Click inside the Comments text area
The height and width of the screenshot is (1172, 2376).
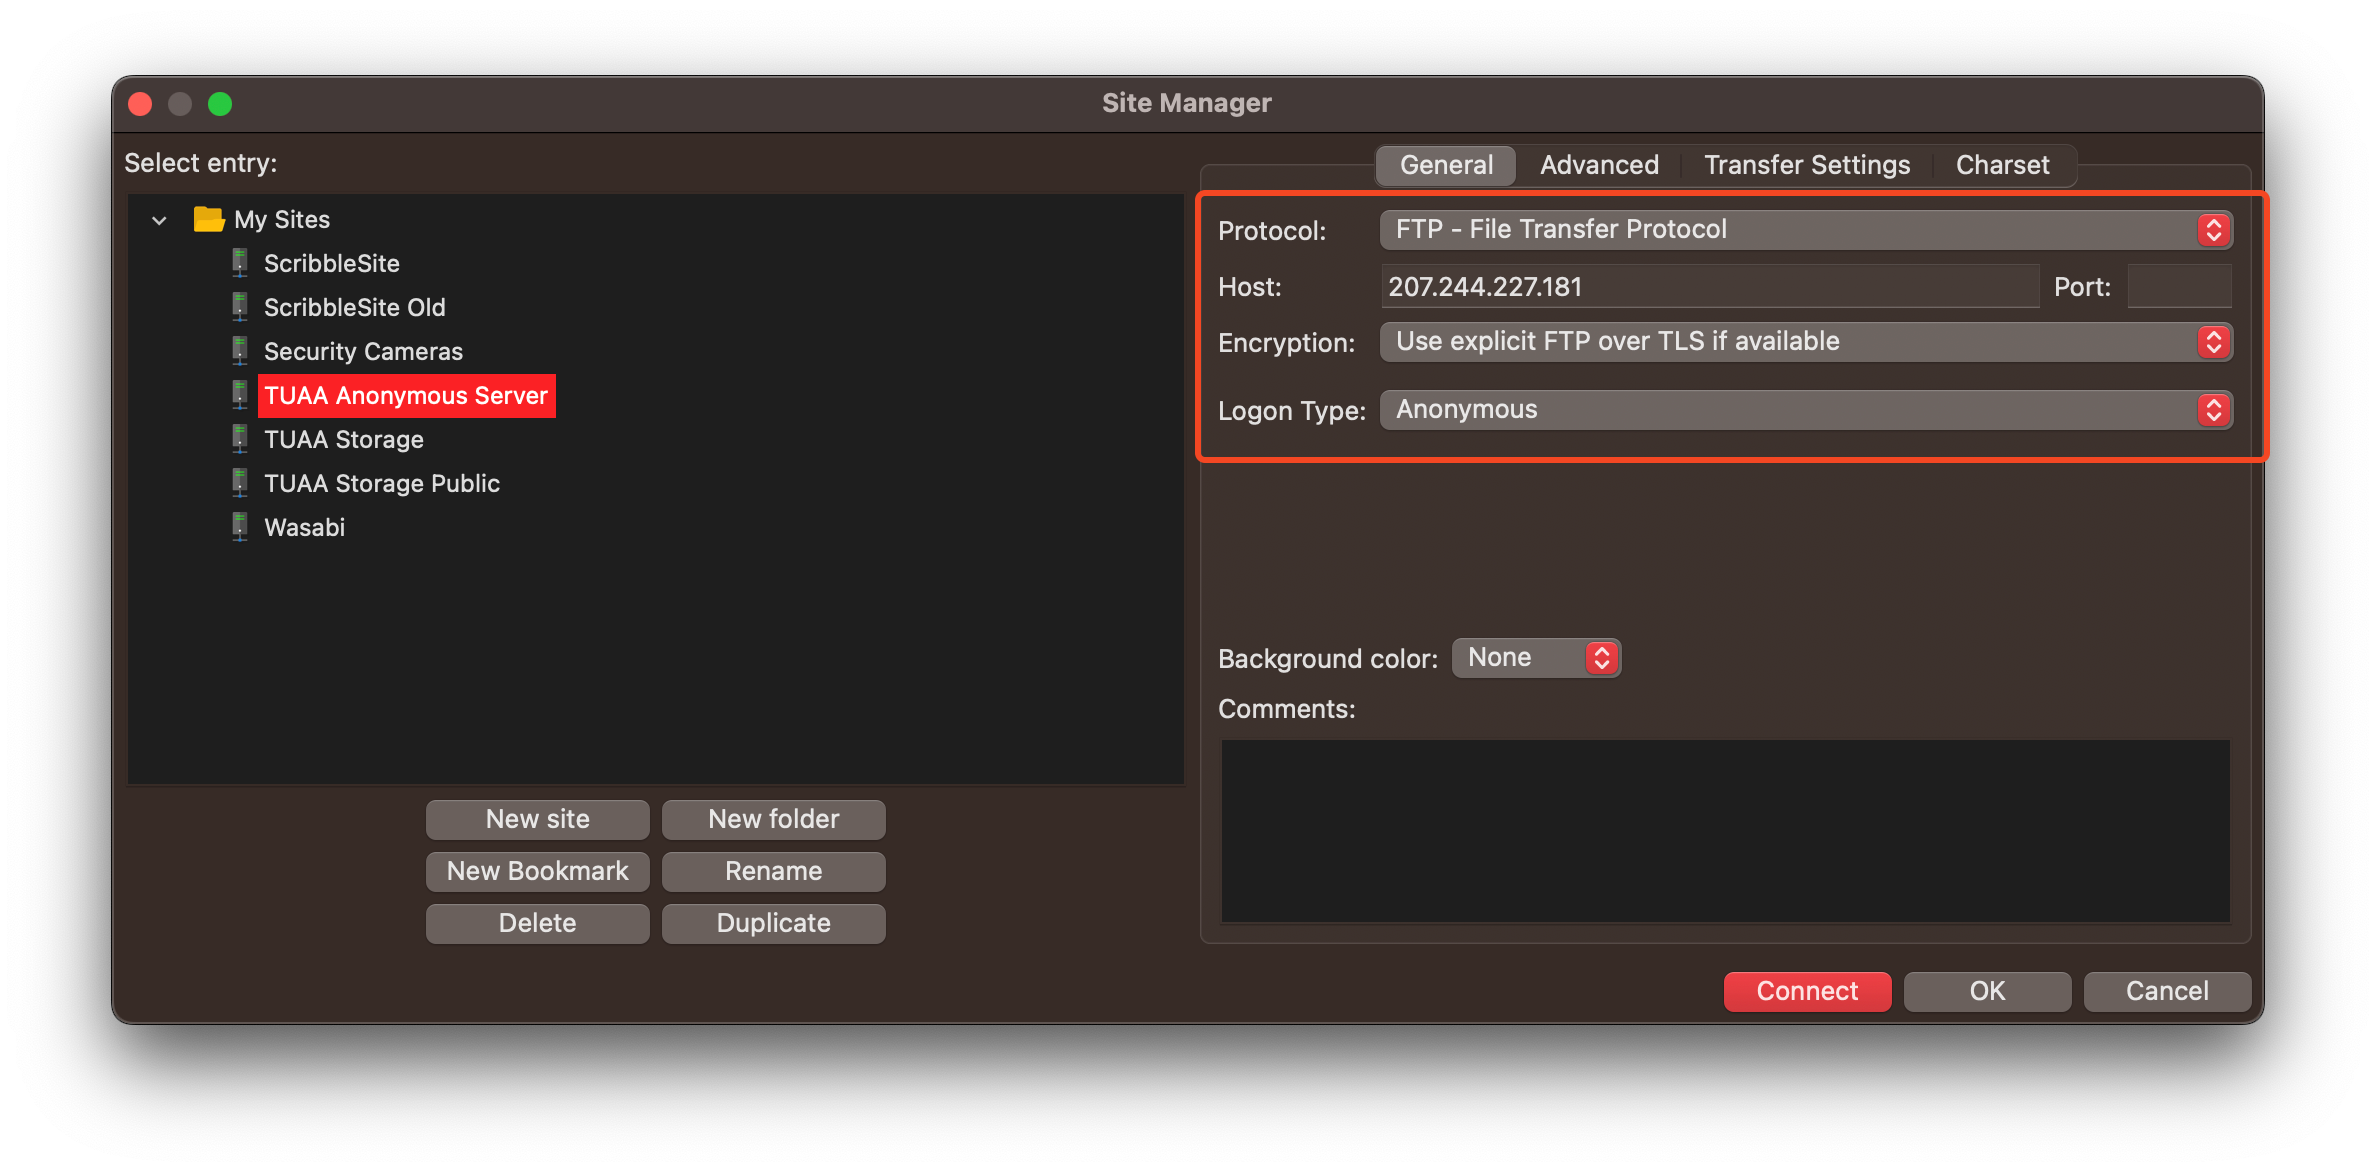pos(1724,830)
